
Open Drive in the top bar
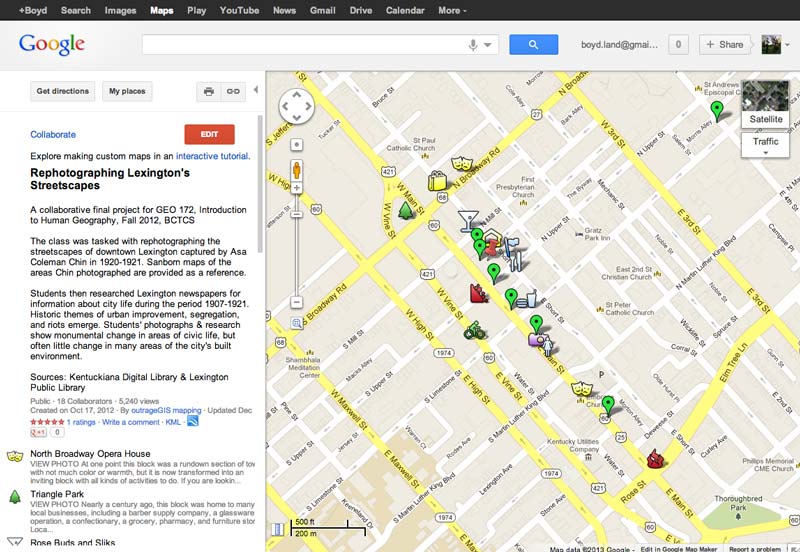pos(361,10)
